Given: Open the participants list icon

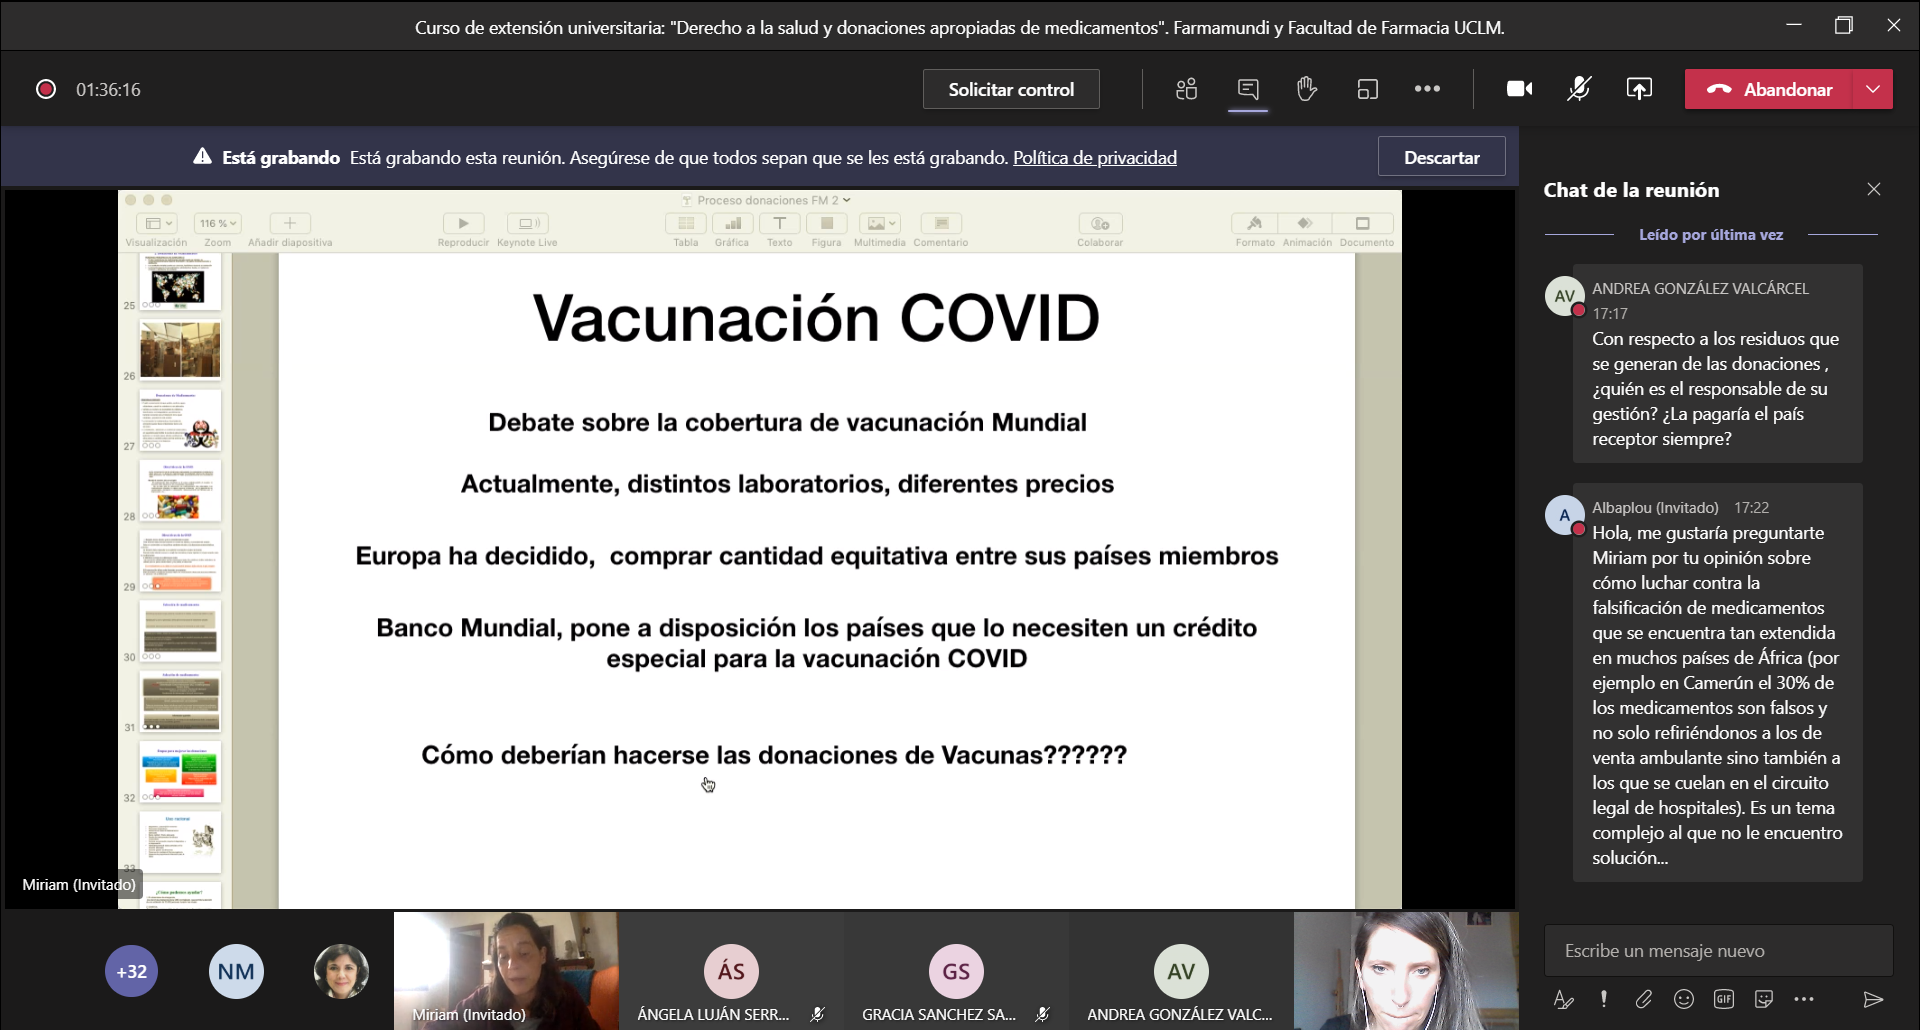Looking at the screenshot, I should (x=1187, y=89).
